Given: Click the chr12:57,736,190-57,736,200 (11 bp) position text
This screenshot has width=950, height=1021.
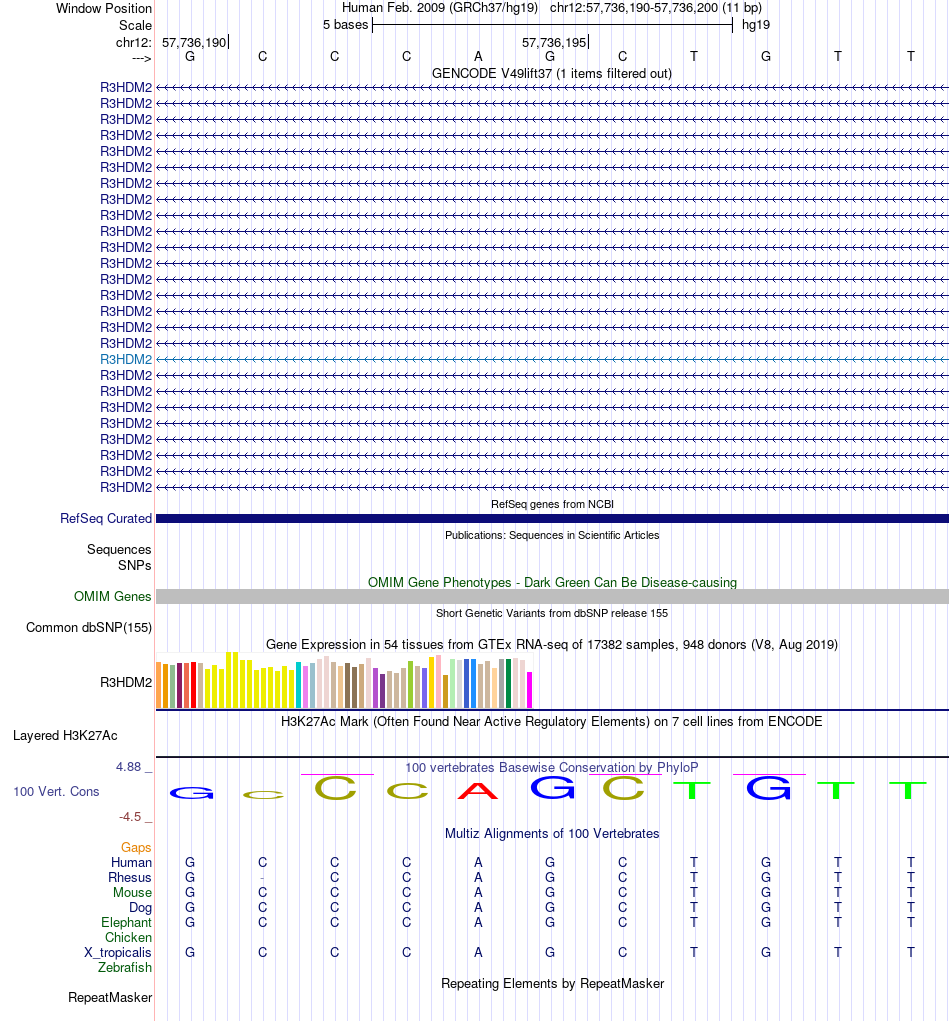Looking at the screenshot, I should (x=656, y=8).
